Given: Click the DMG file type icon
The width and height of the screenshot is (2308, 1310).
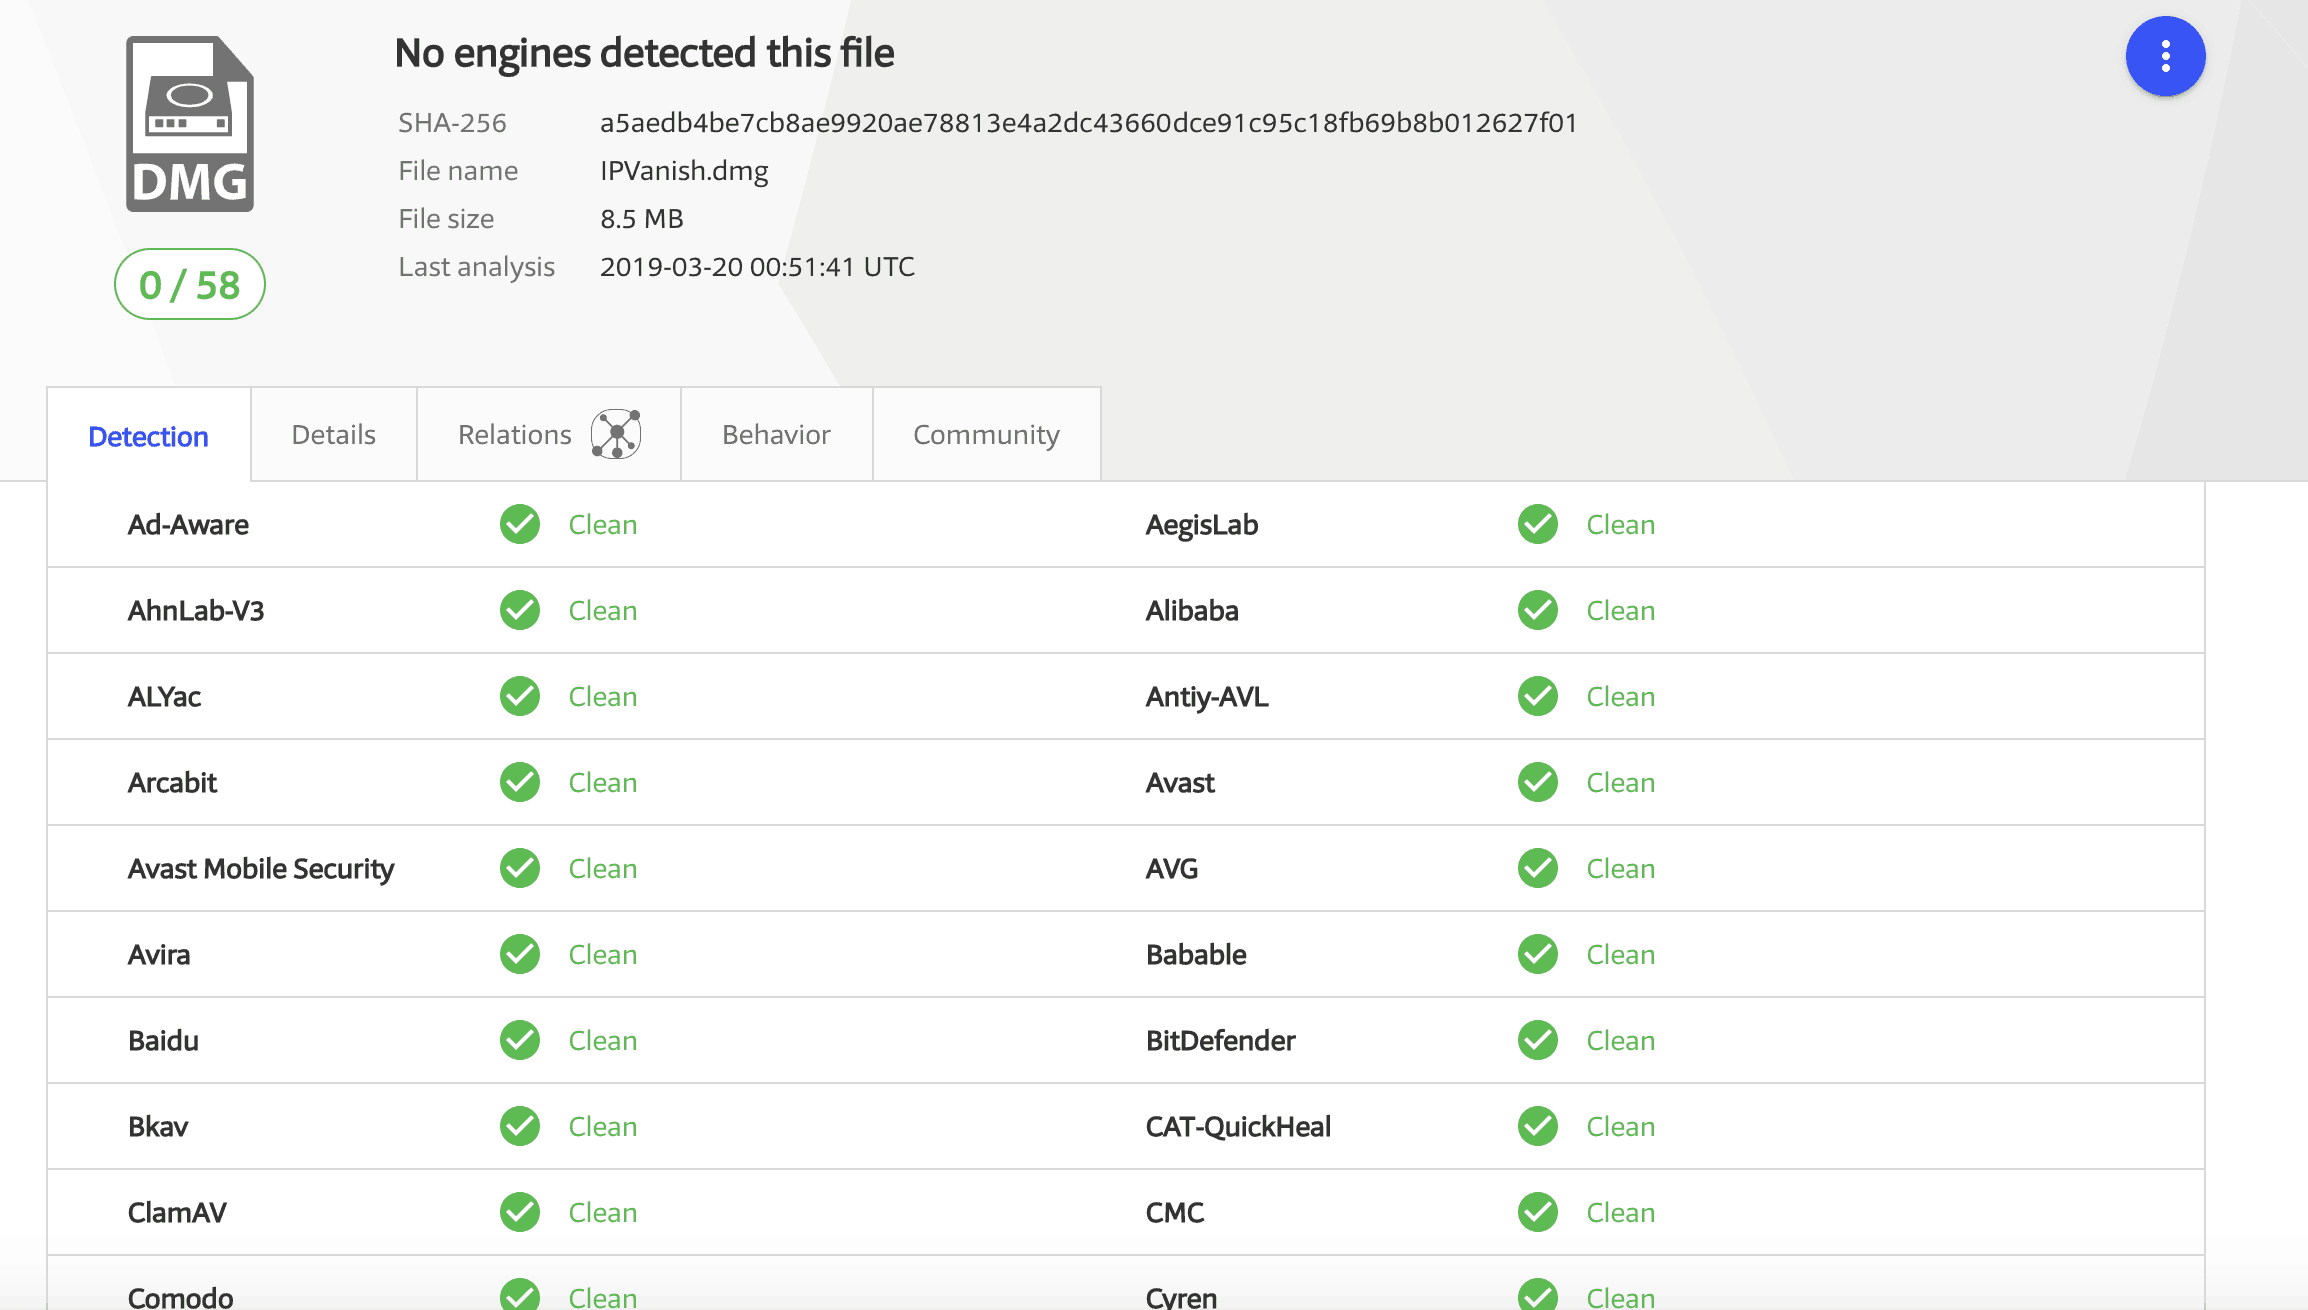Looking at the screenshot, I should point(190,124).
